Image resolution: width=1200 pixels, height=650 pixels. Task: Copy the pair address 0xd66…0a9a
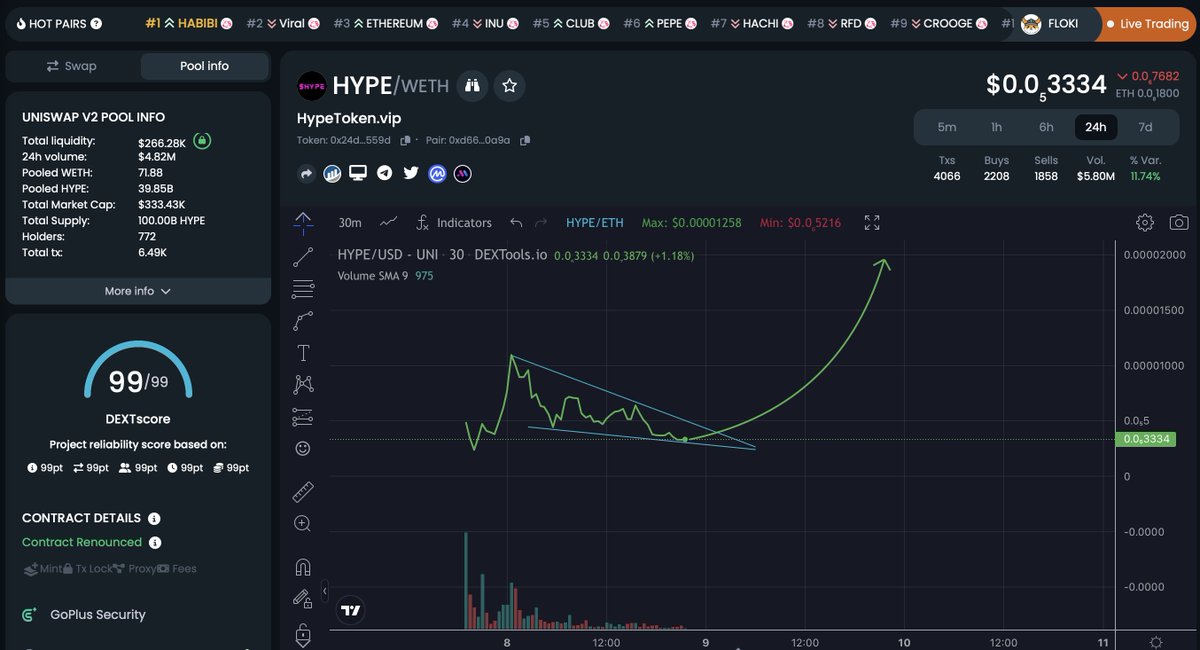coord(525,141)
